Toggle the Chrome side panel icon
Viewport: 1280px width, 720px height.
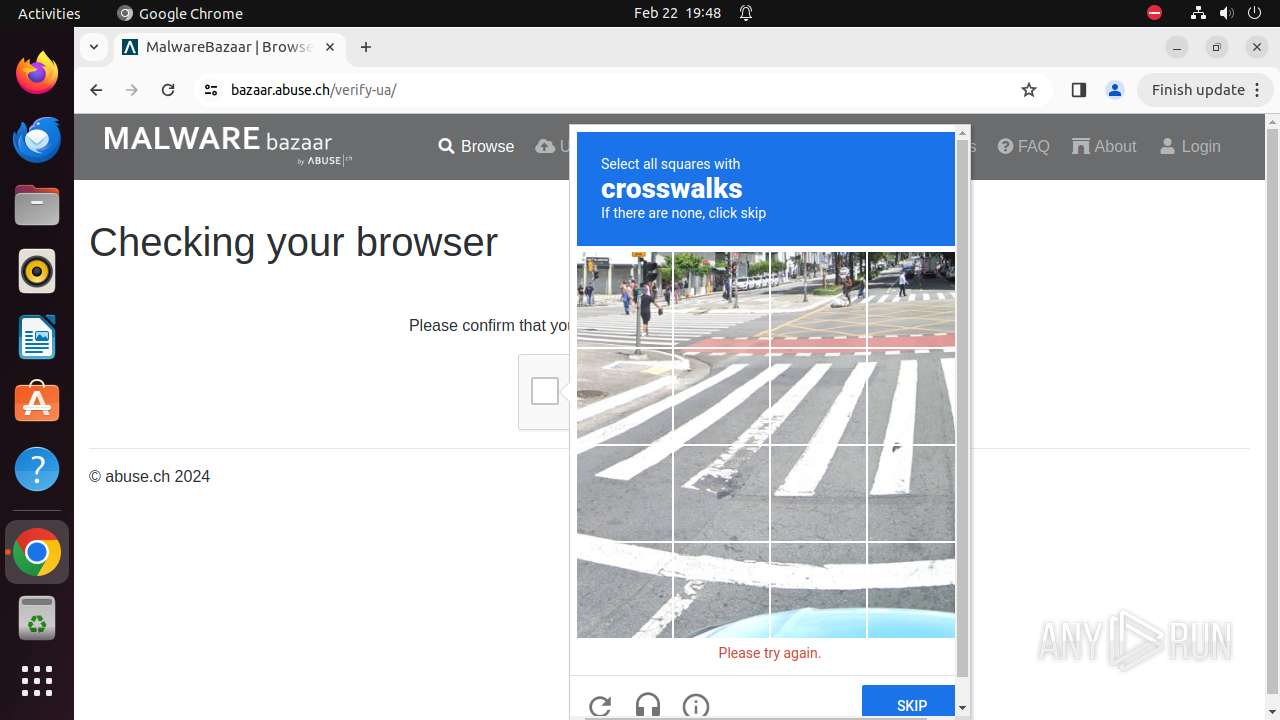point(1078,90)
